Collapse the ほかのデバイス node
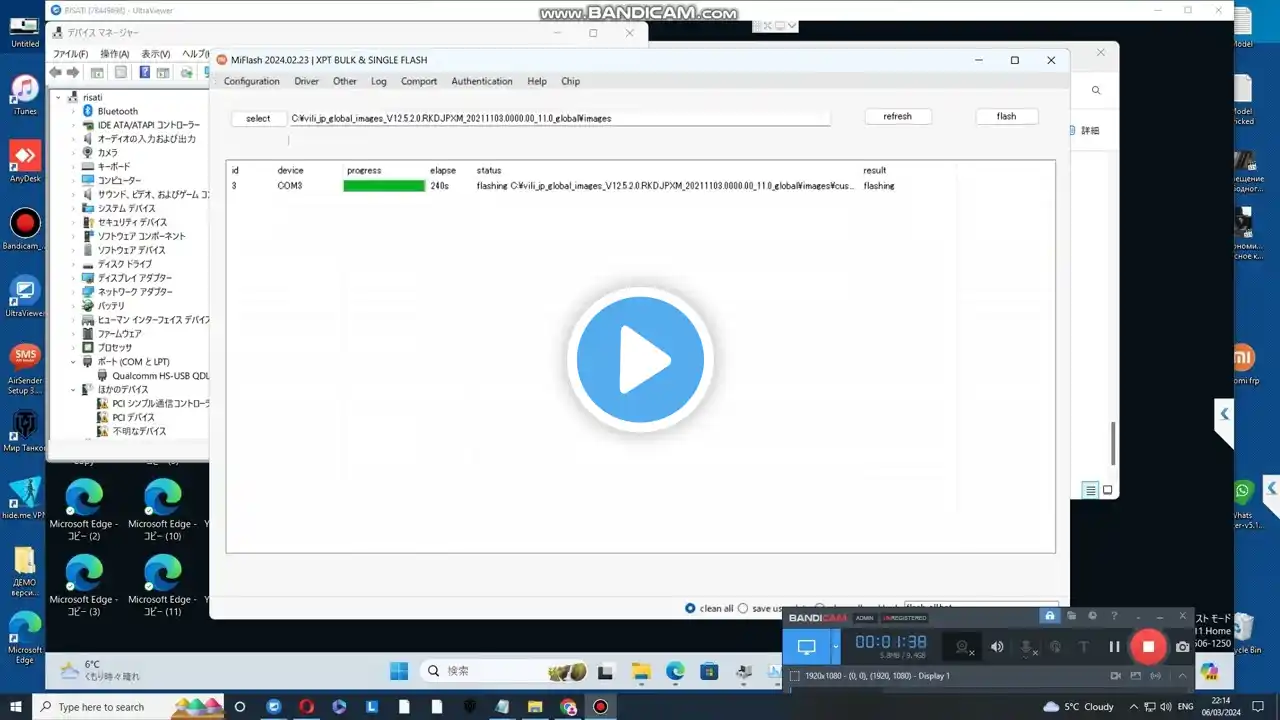Viewport: 1280px width, 720px height. tap(74, 389)
